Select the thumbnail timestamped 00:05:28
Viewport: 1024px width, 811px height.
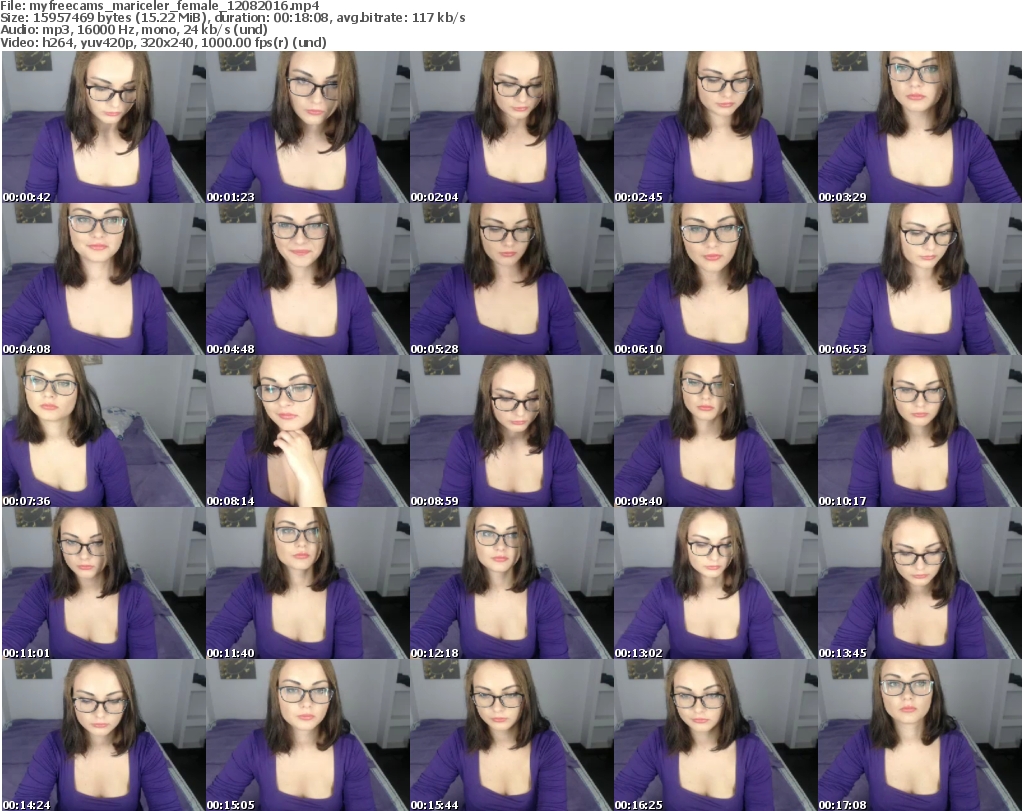(x=511, y=279)
